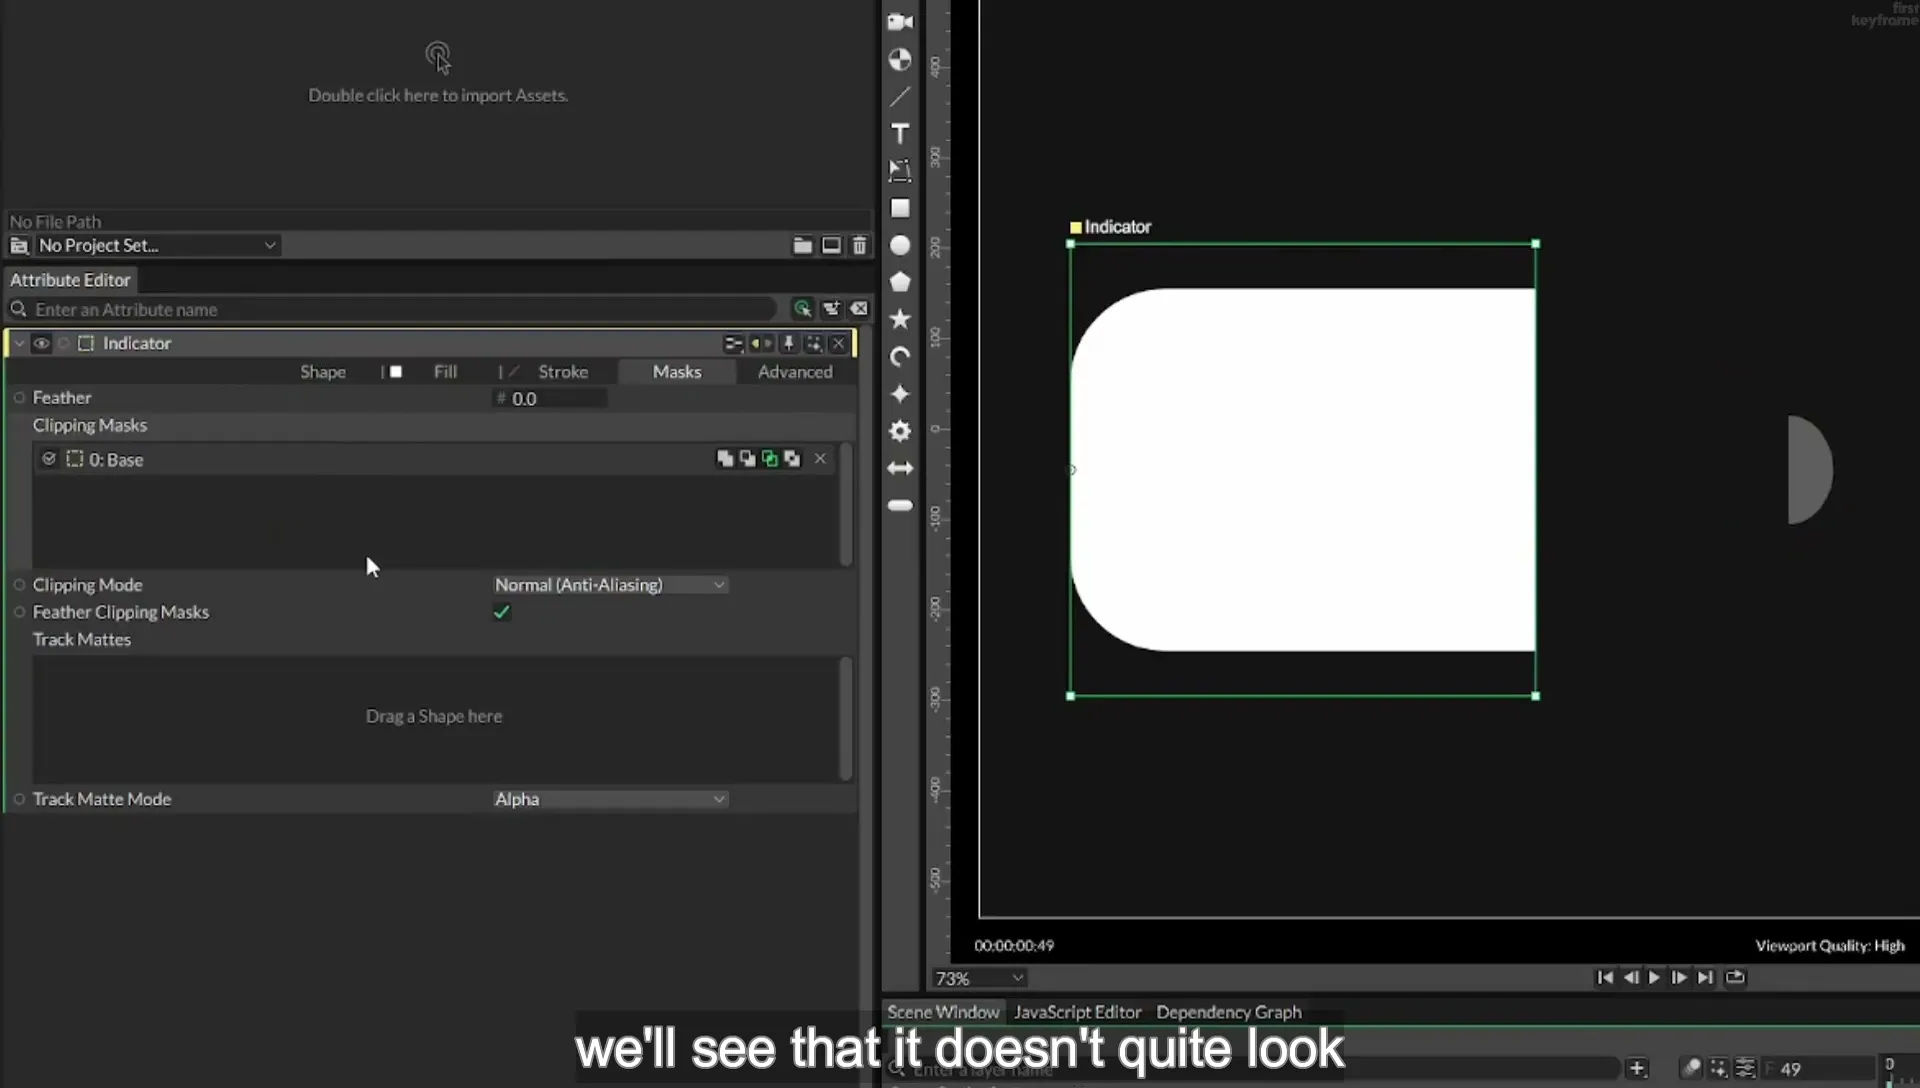The height and width of the screenshot is (1088, 1920).
Task: Uncheck the Feather Clipping Masks checkbox
Action: click(502, 612)
